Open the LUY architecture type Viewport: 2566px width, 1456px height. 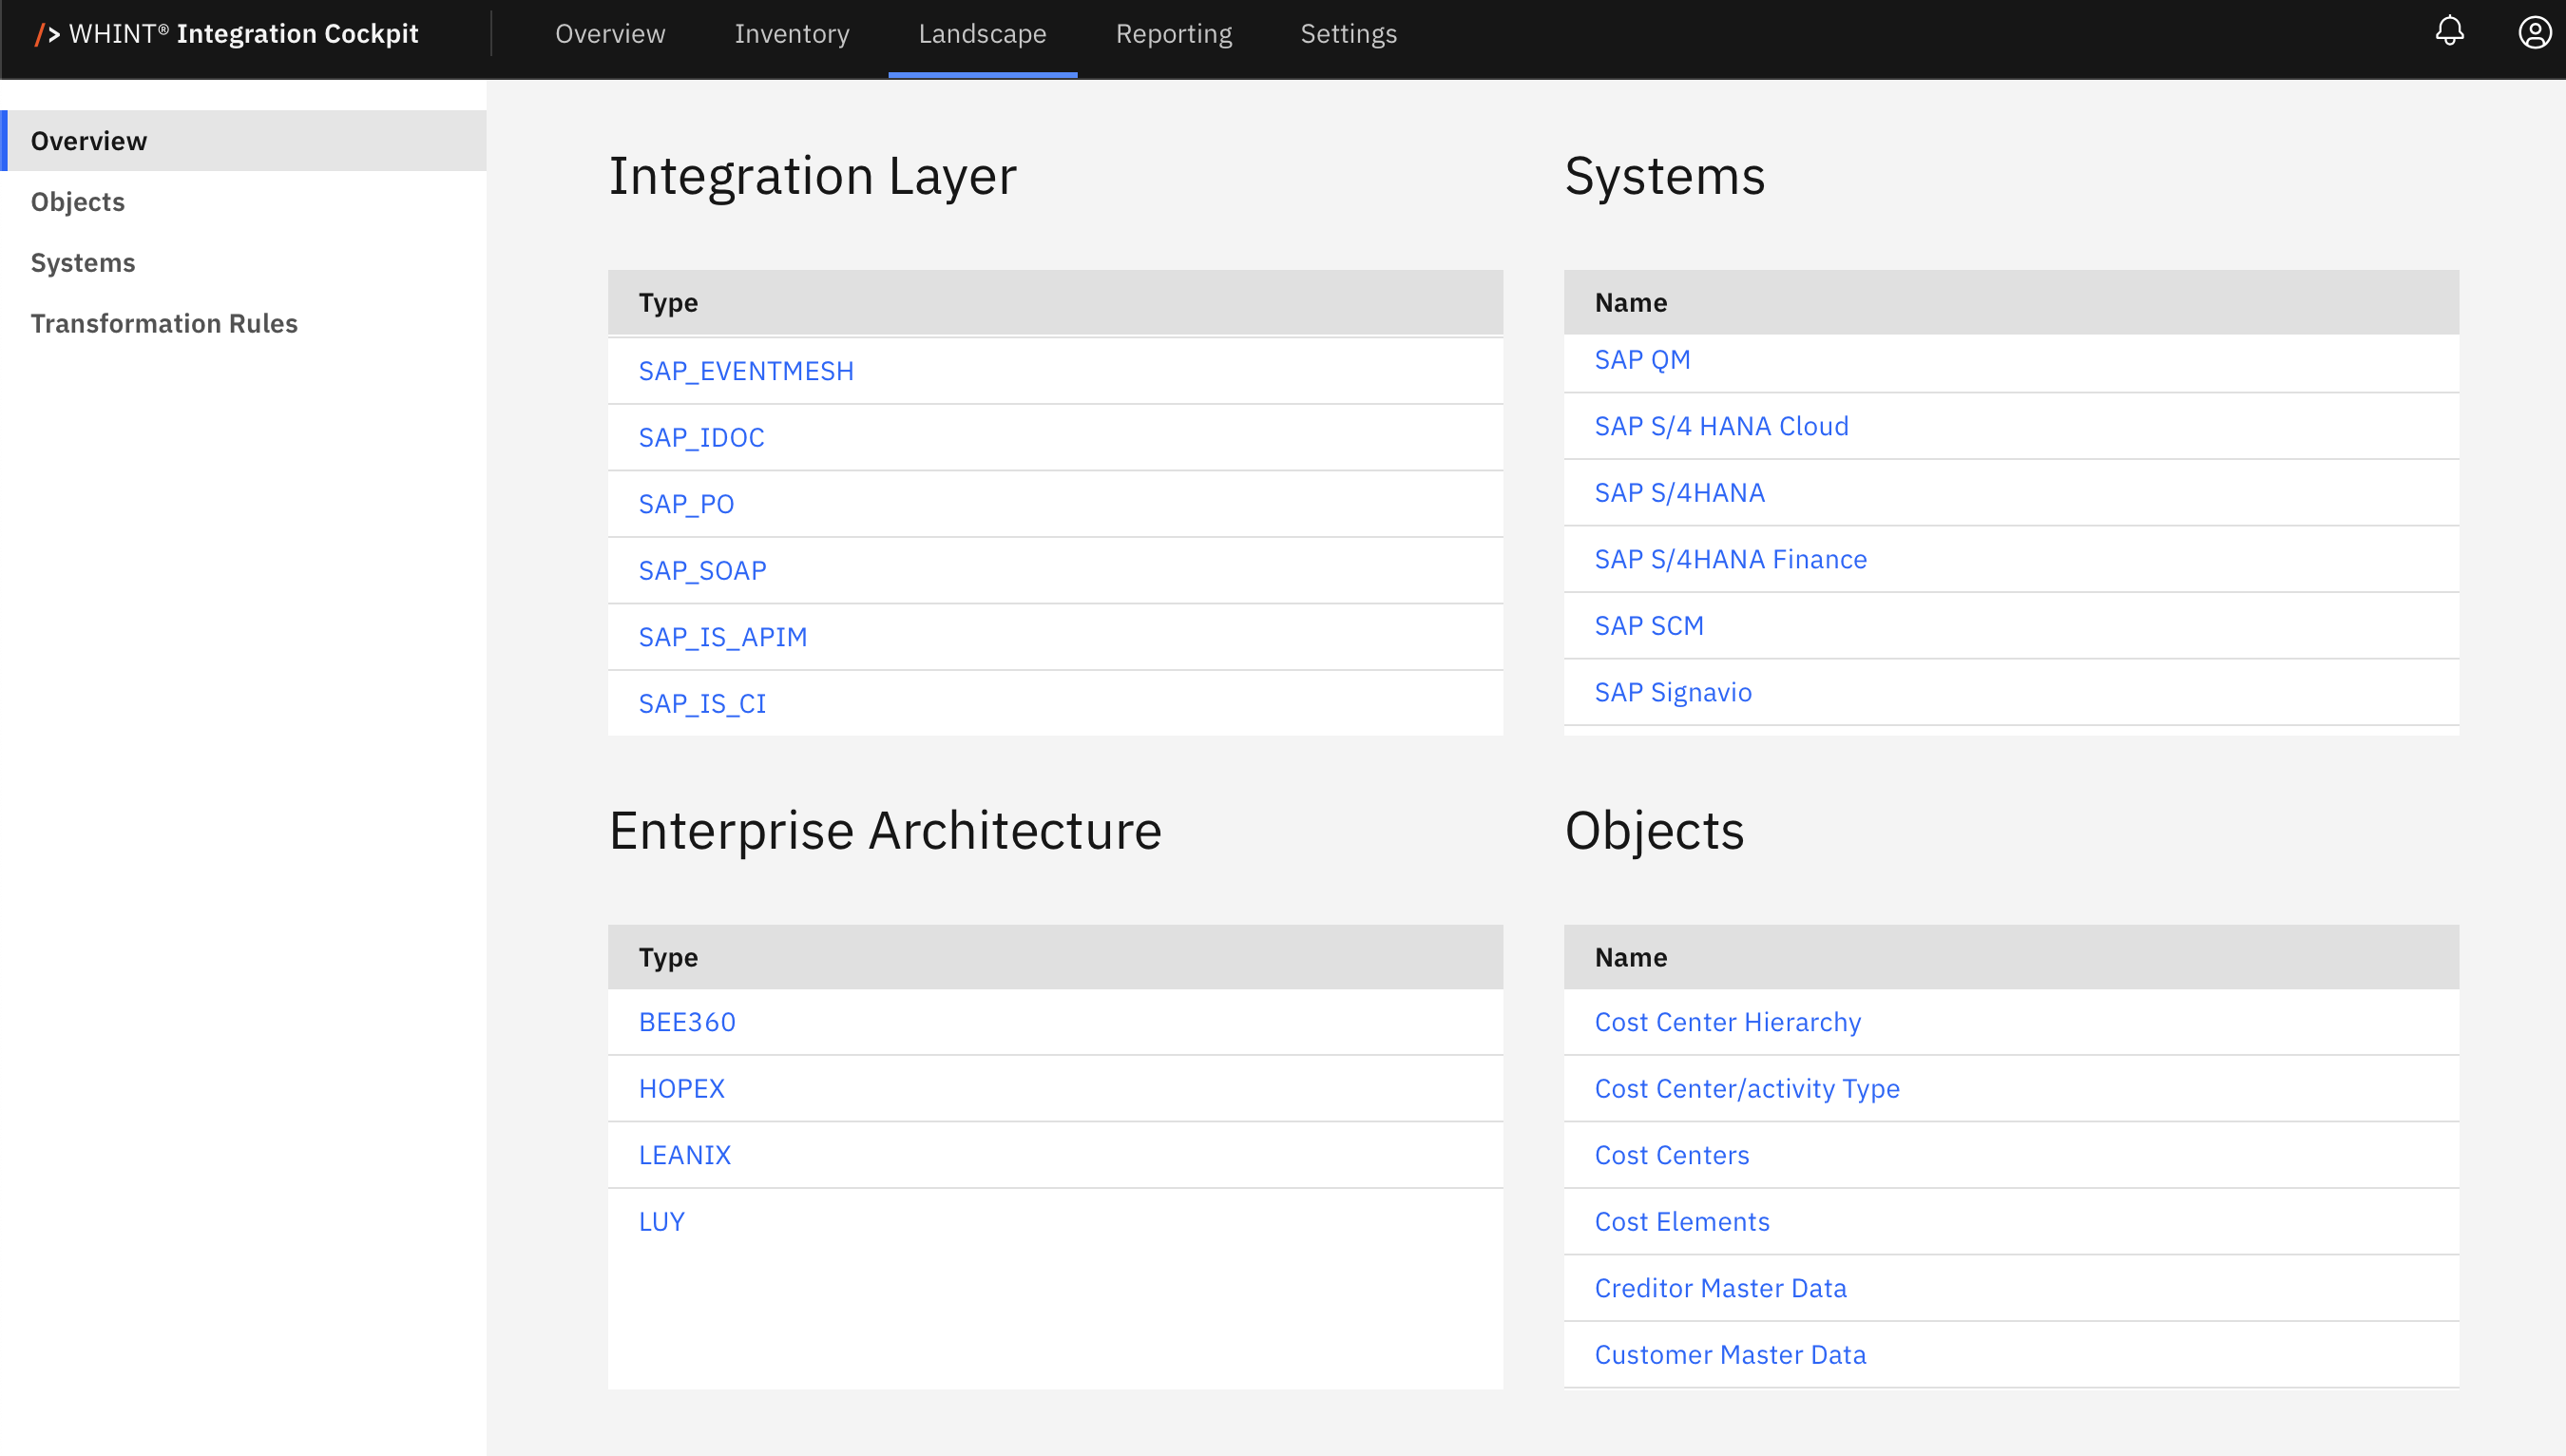661,1222
